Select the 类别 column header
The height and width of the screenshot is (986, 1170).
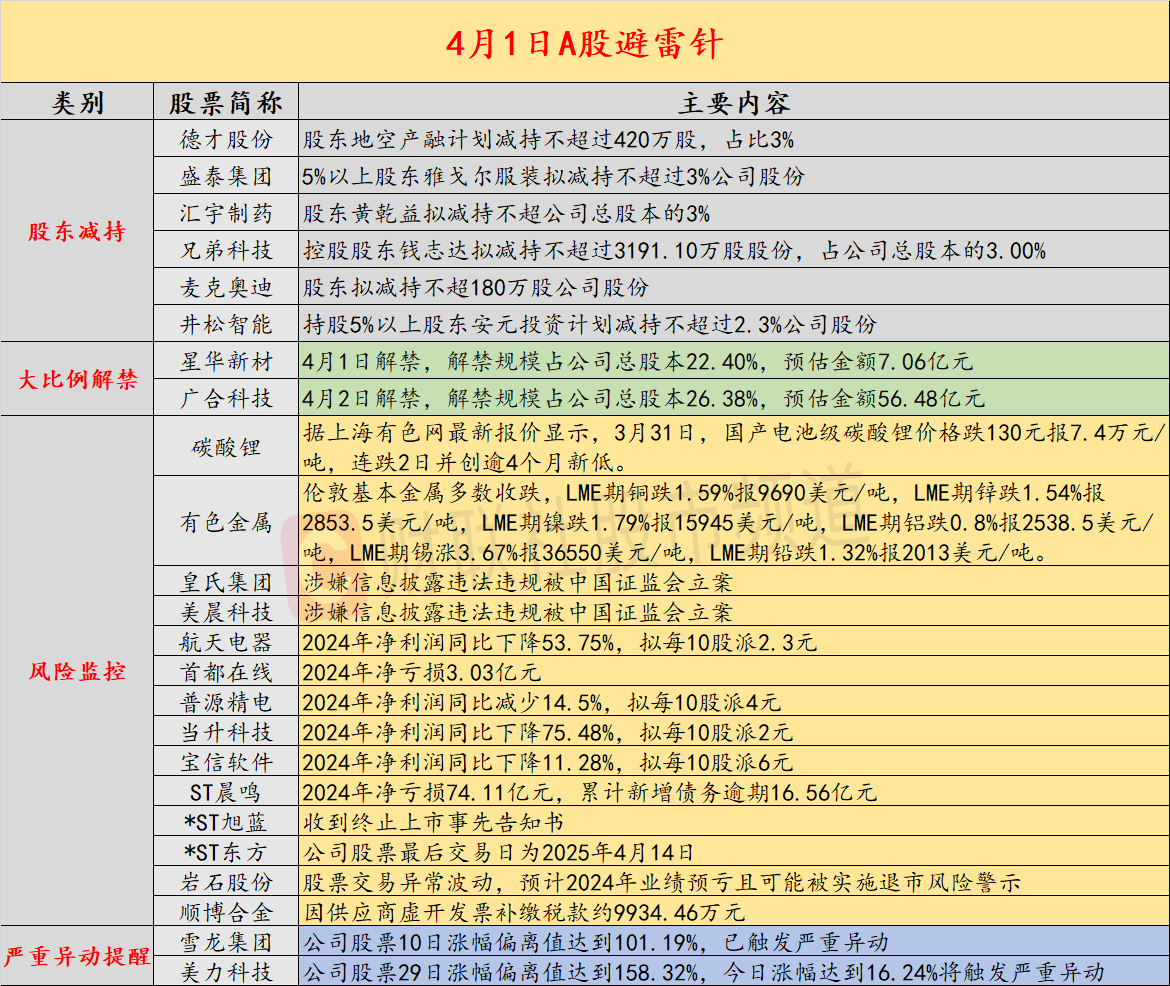[x=77, y=103]
